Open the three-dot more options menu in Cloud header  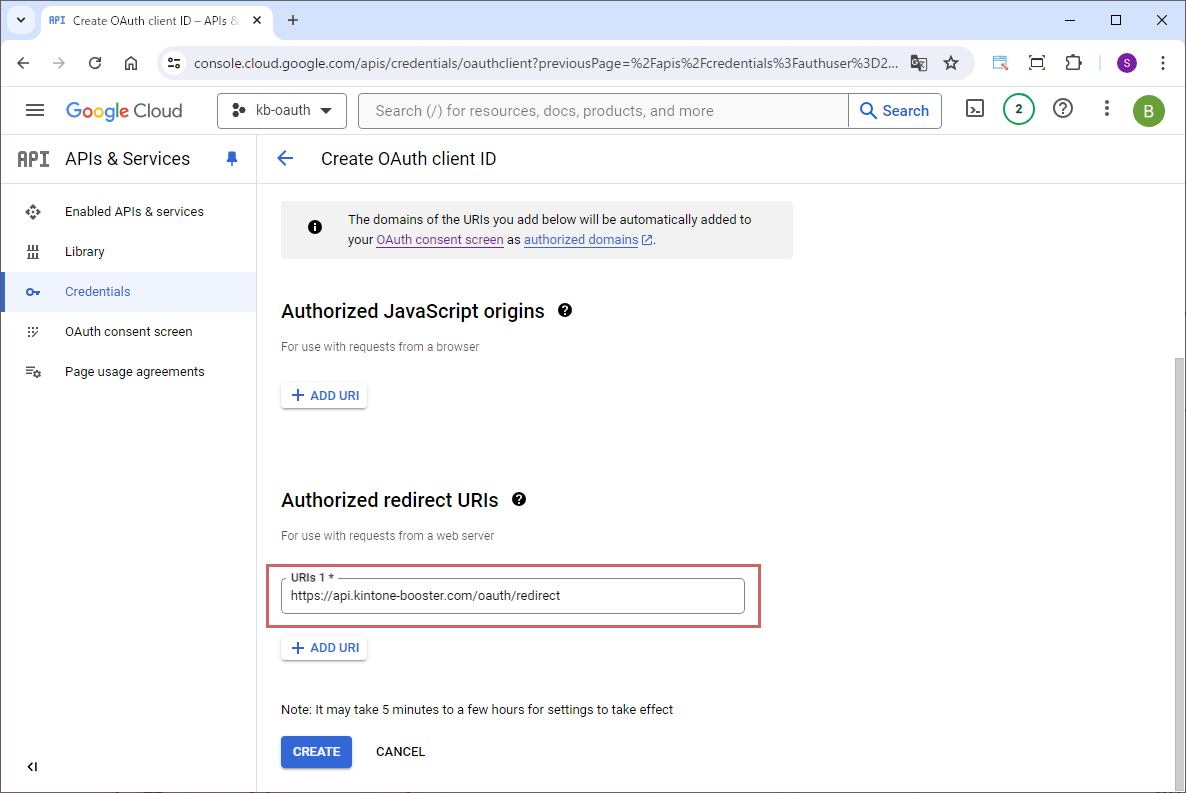1106,110
